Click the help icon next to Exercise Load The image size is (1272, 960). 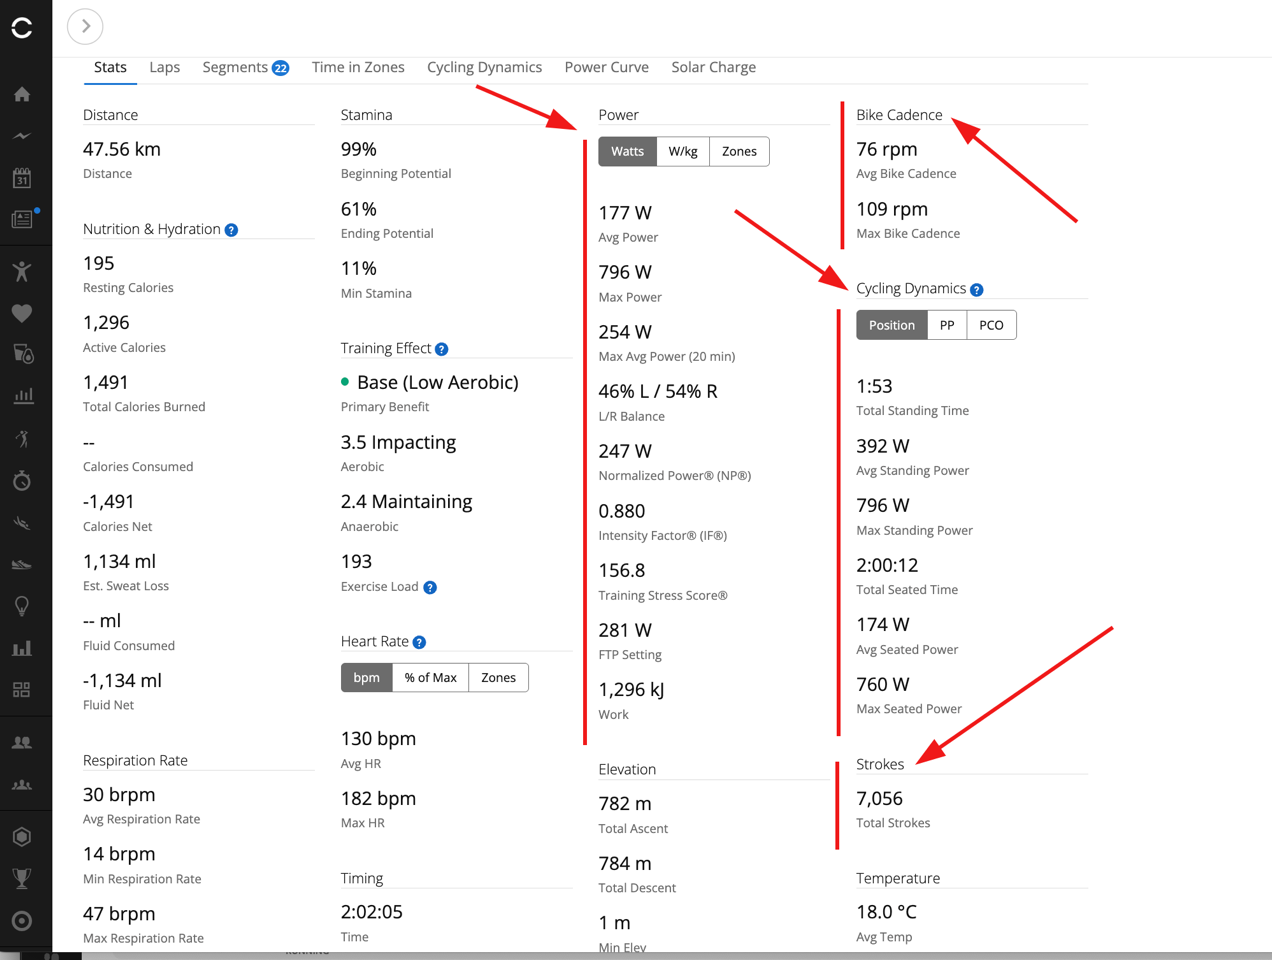[430, 588]
